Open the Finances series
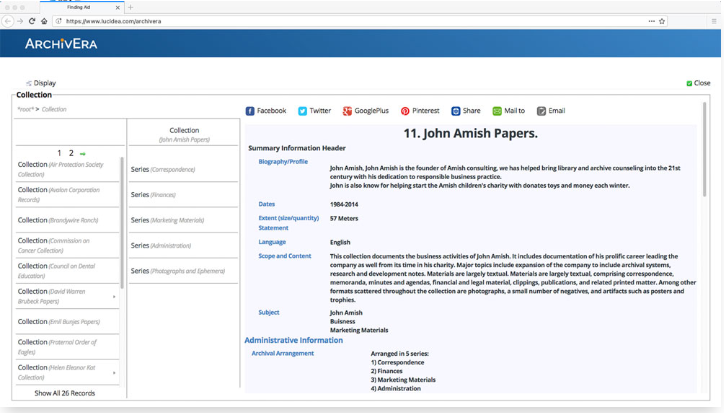 (183, 195)
